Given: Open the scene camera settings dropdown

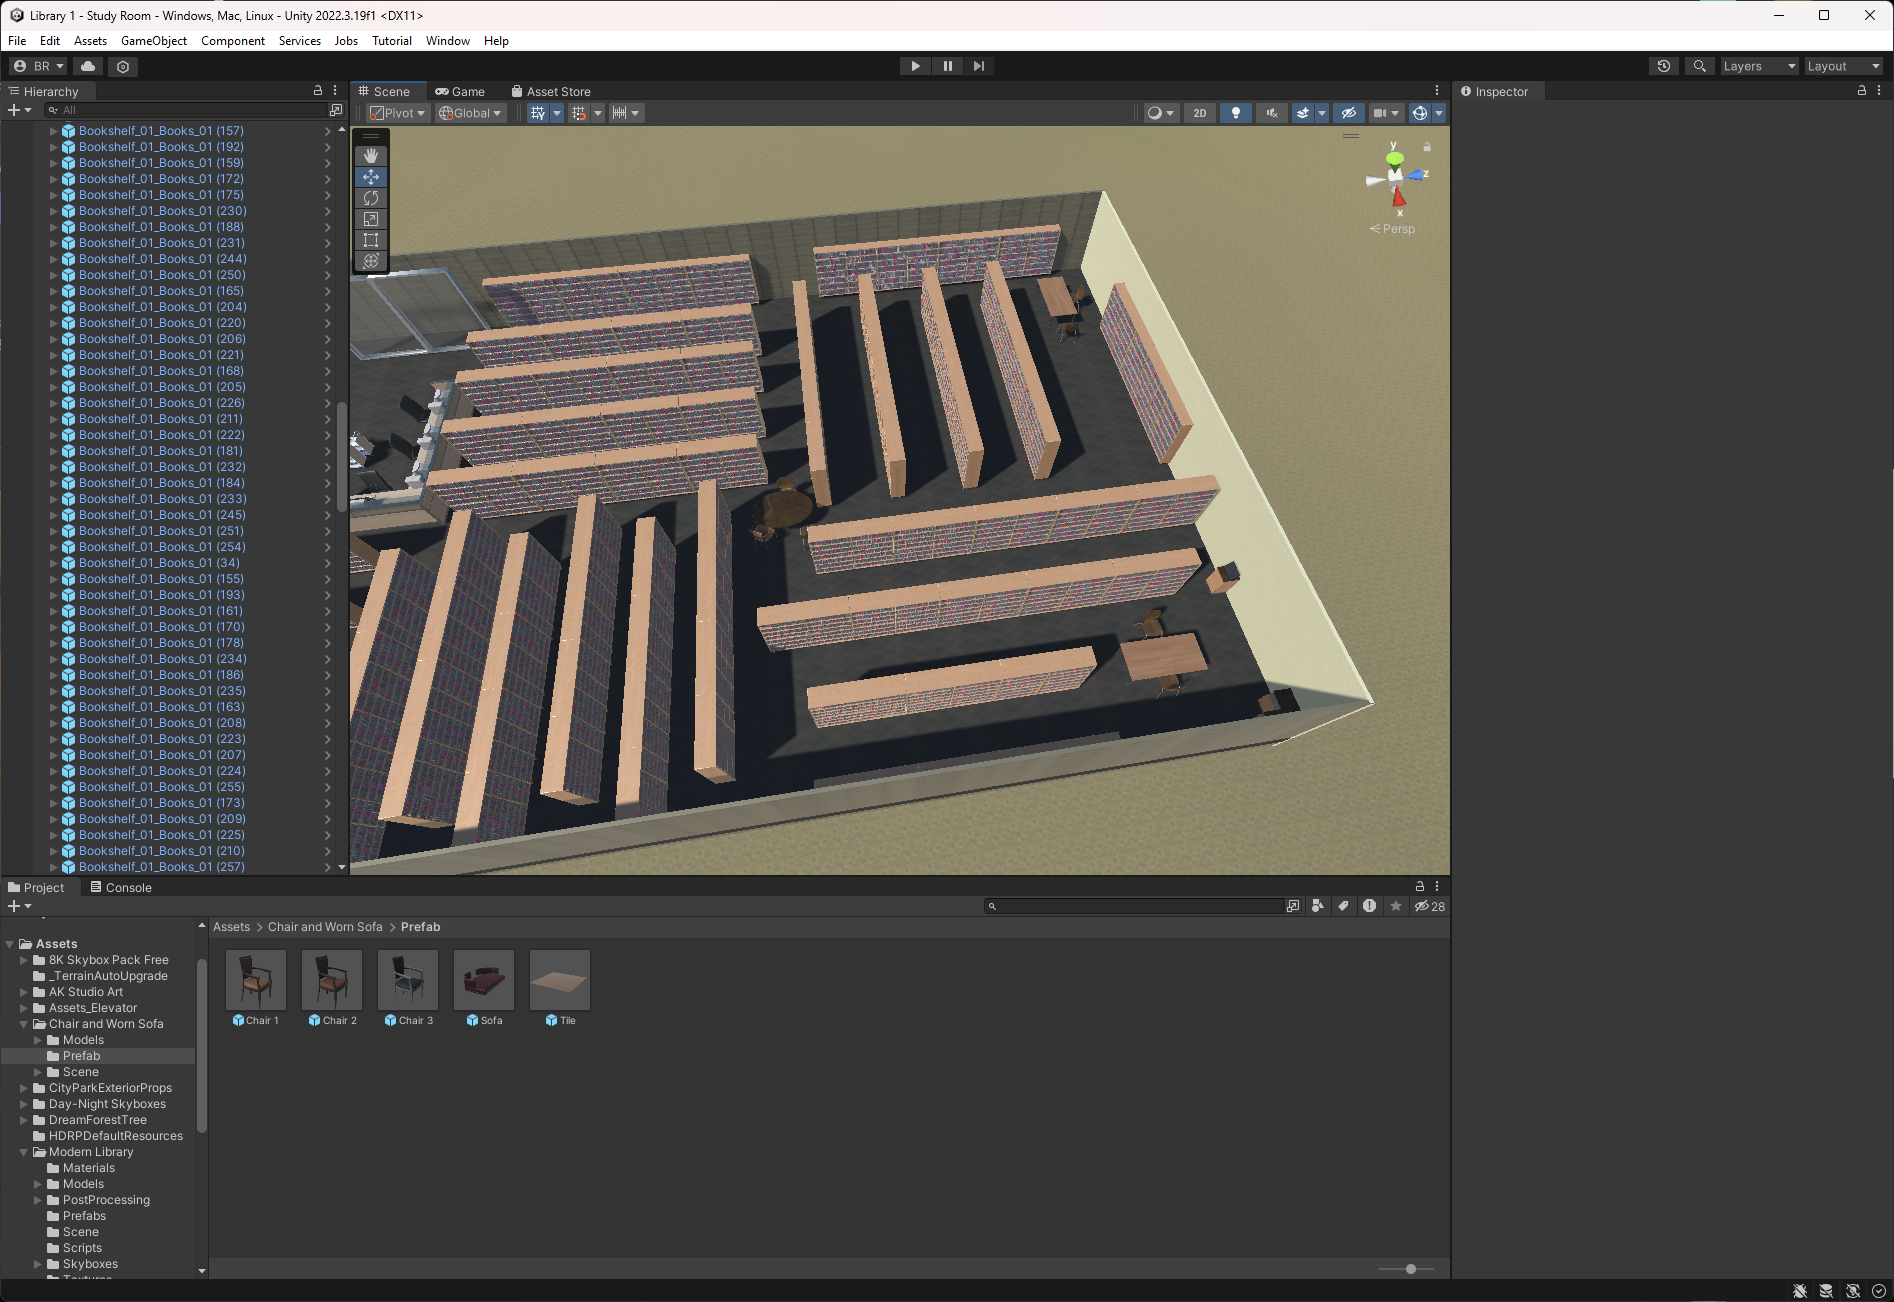Looking at the screenshot, I should (x=1386, y=113).
